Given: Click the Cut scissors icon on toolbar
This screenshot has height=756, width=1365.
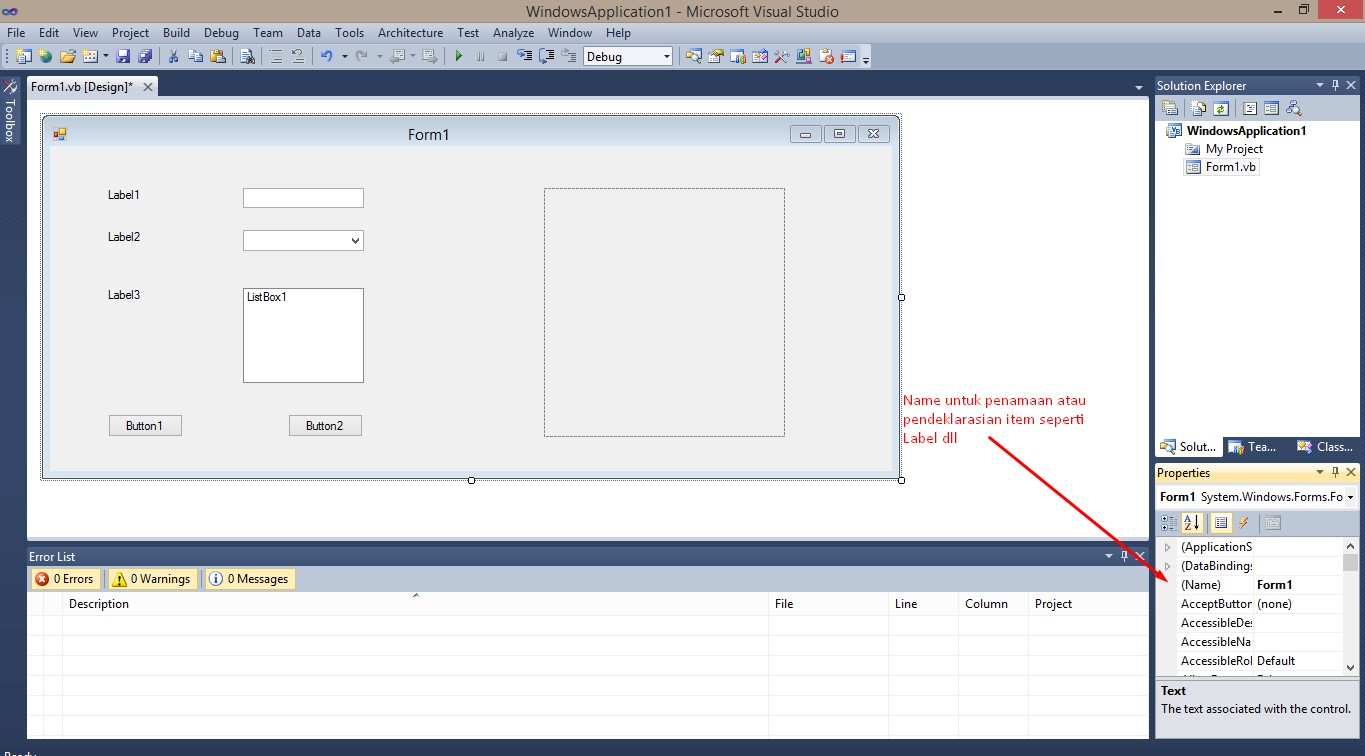Looking at the screenshot, I should [171, 56].
